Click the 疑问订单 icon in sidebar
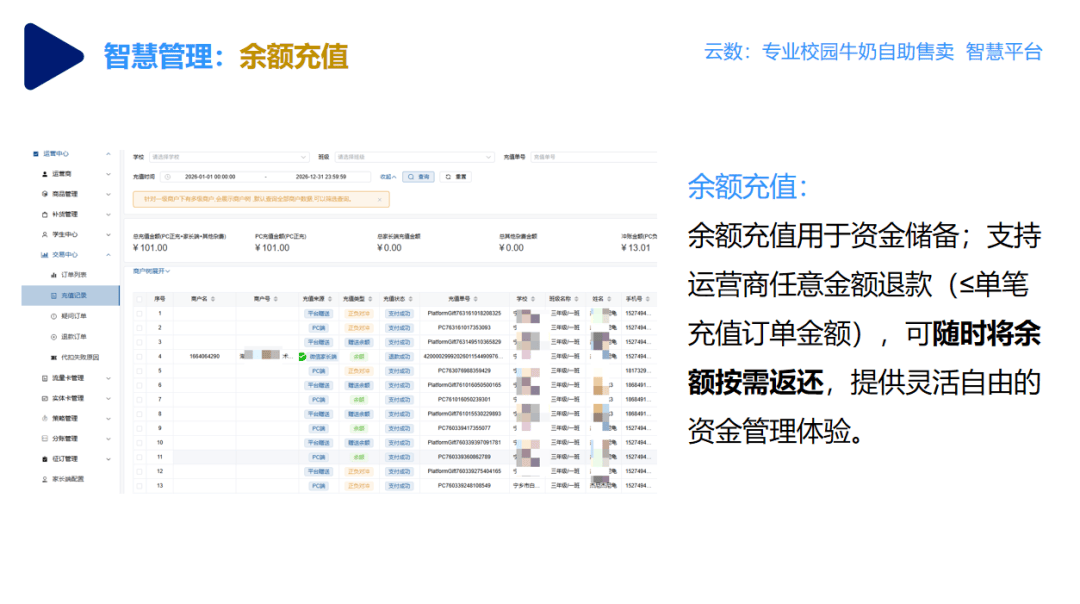Screen dimensions: 1080x604 click(53, 316)
